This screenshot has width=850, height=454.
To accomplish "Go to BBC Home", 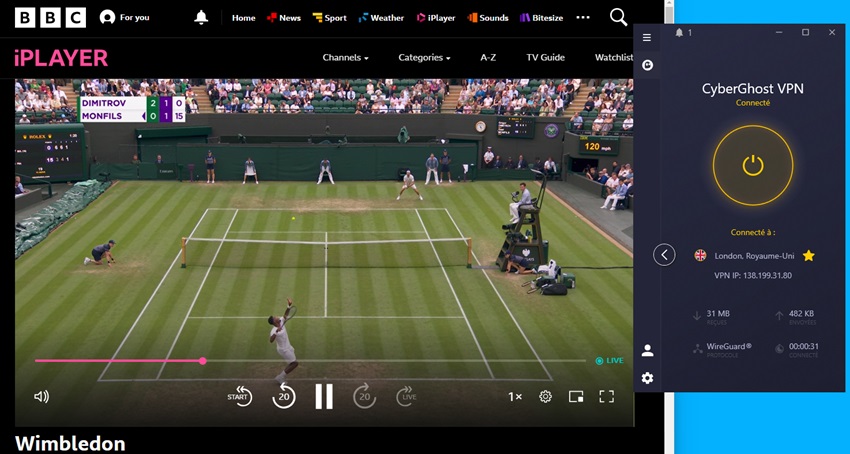I will [x=243, y=18].
